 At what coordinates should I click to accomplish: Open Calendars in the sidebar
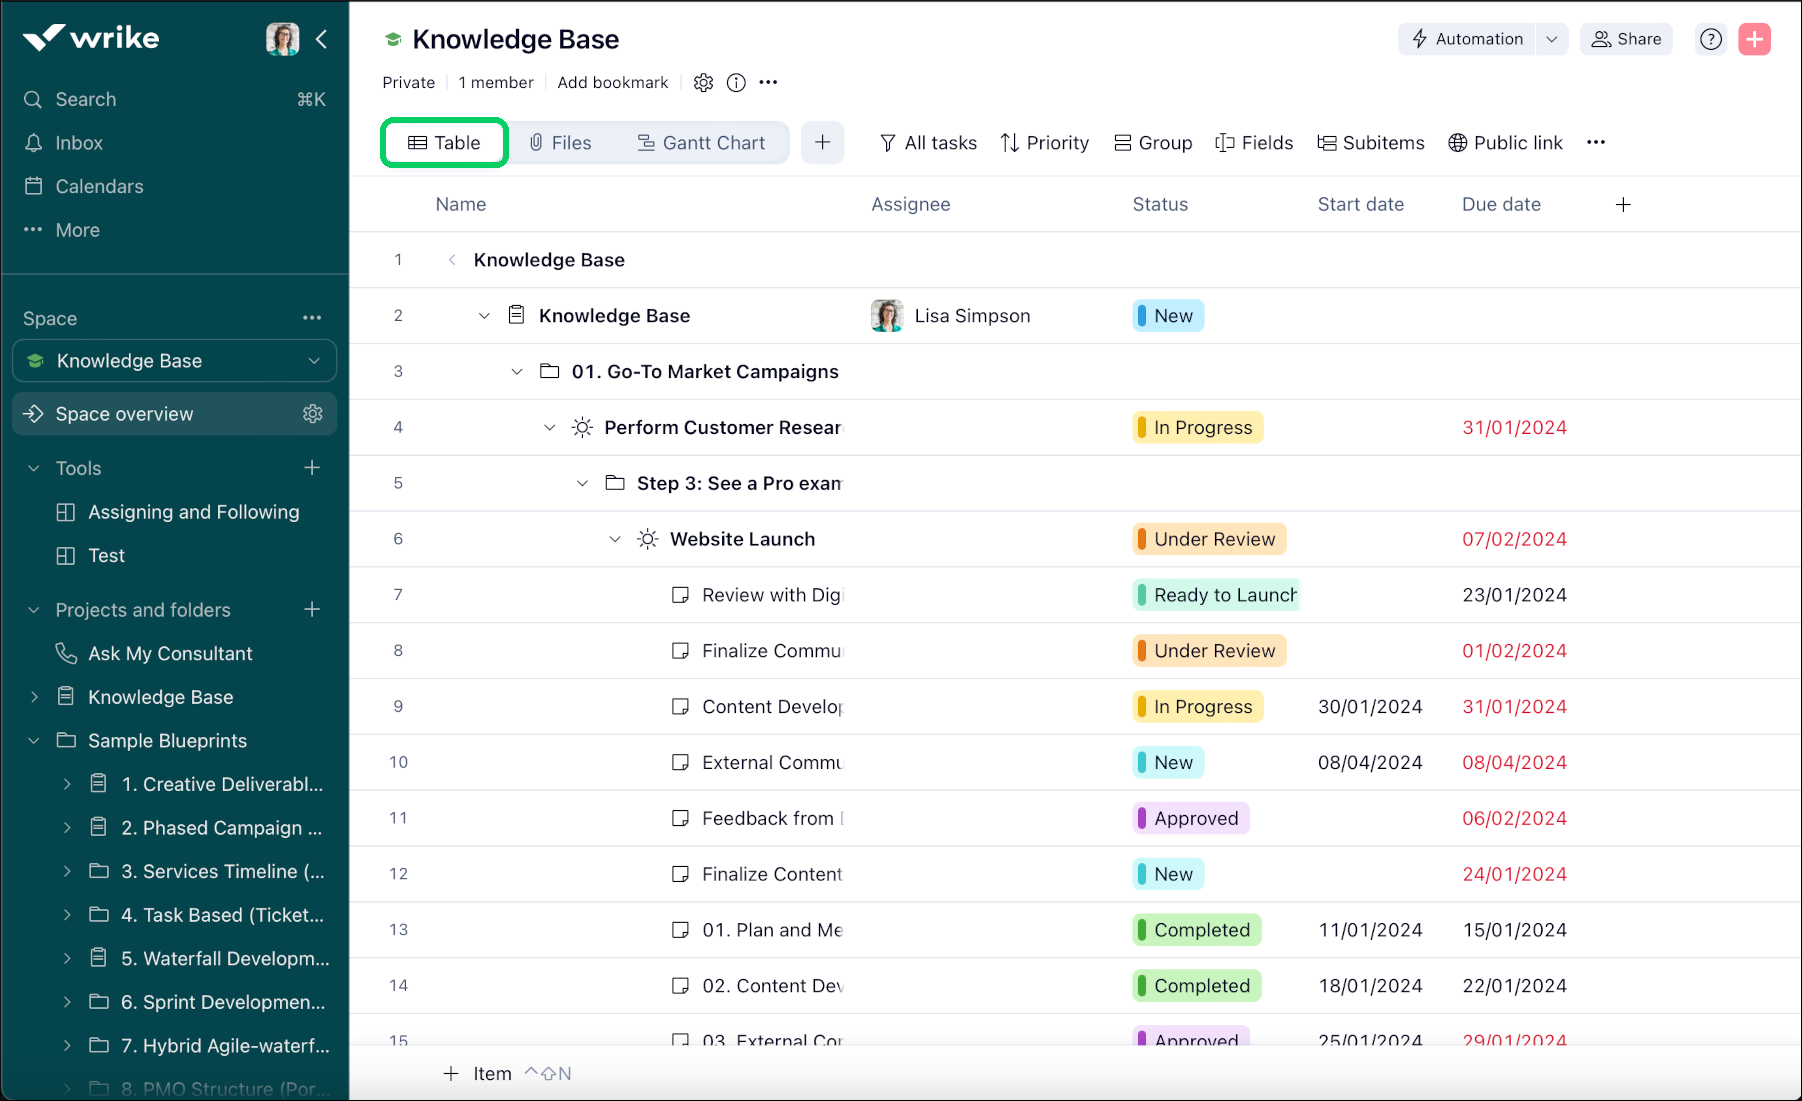[x=97, y=186]
